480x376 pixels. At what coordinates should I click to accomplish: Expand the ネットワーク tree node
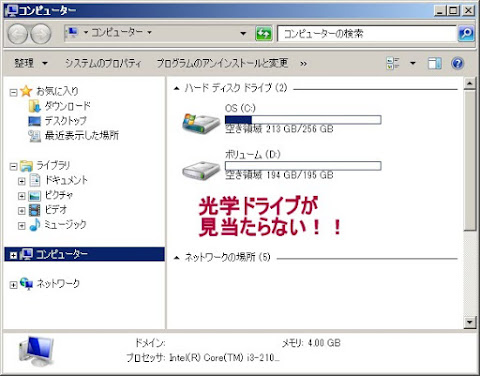tap(13, 285)
